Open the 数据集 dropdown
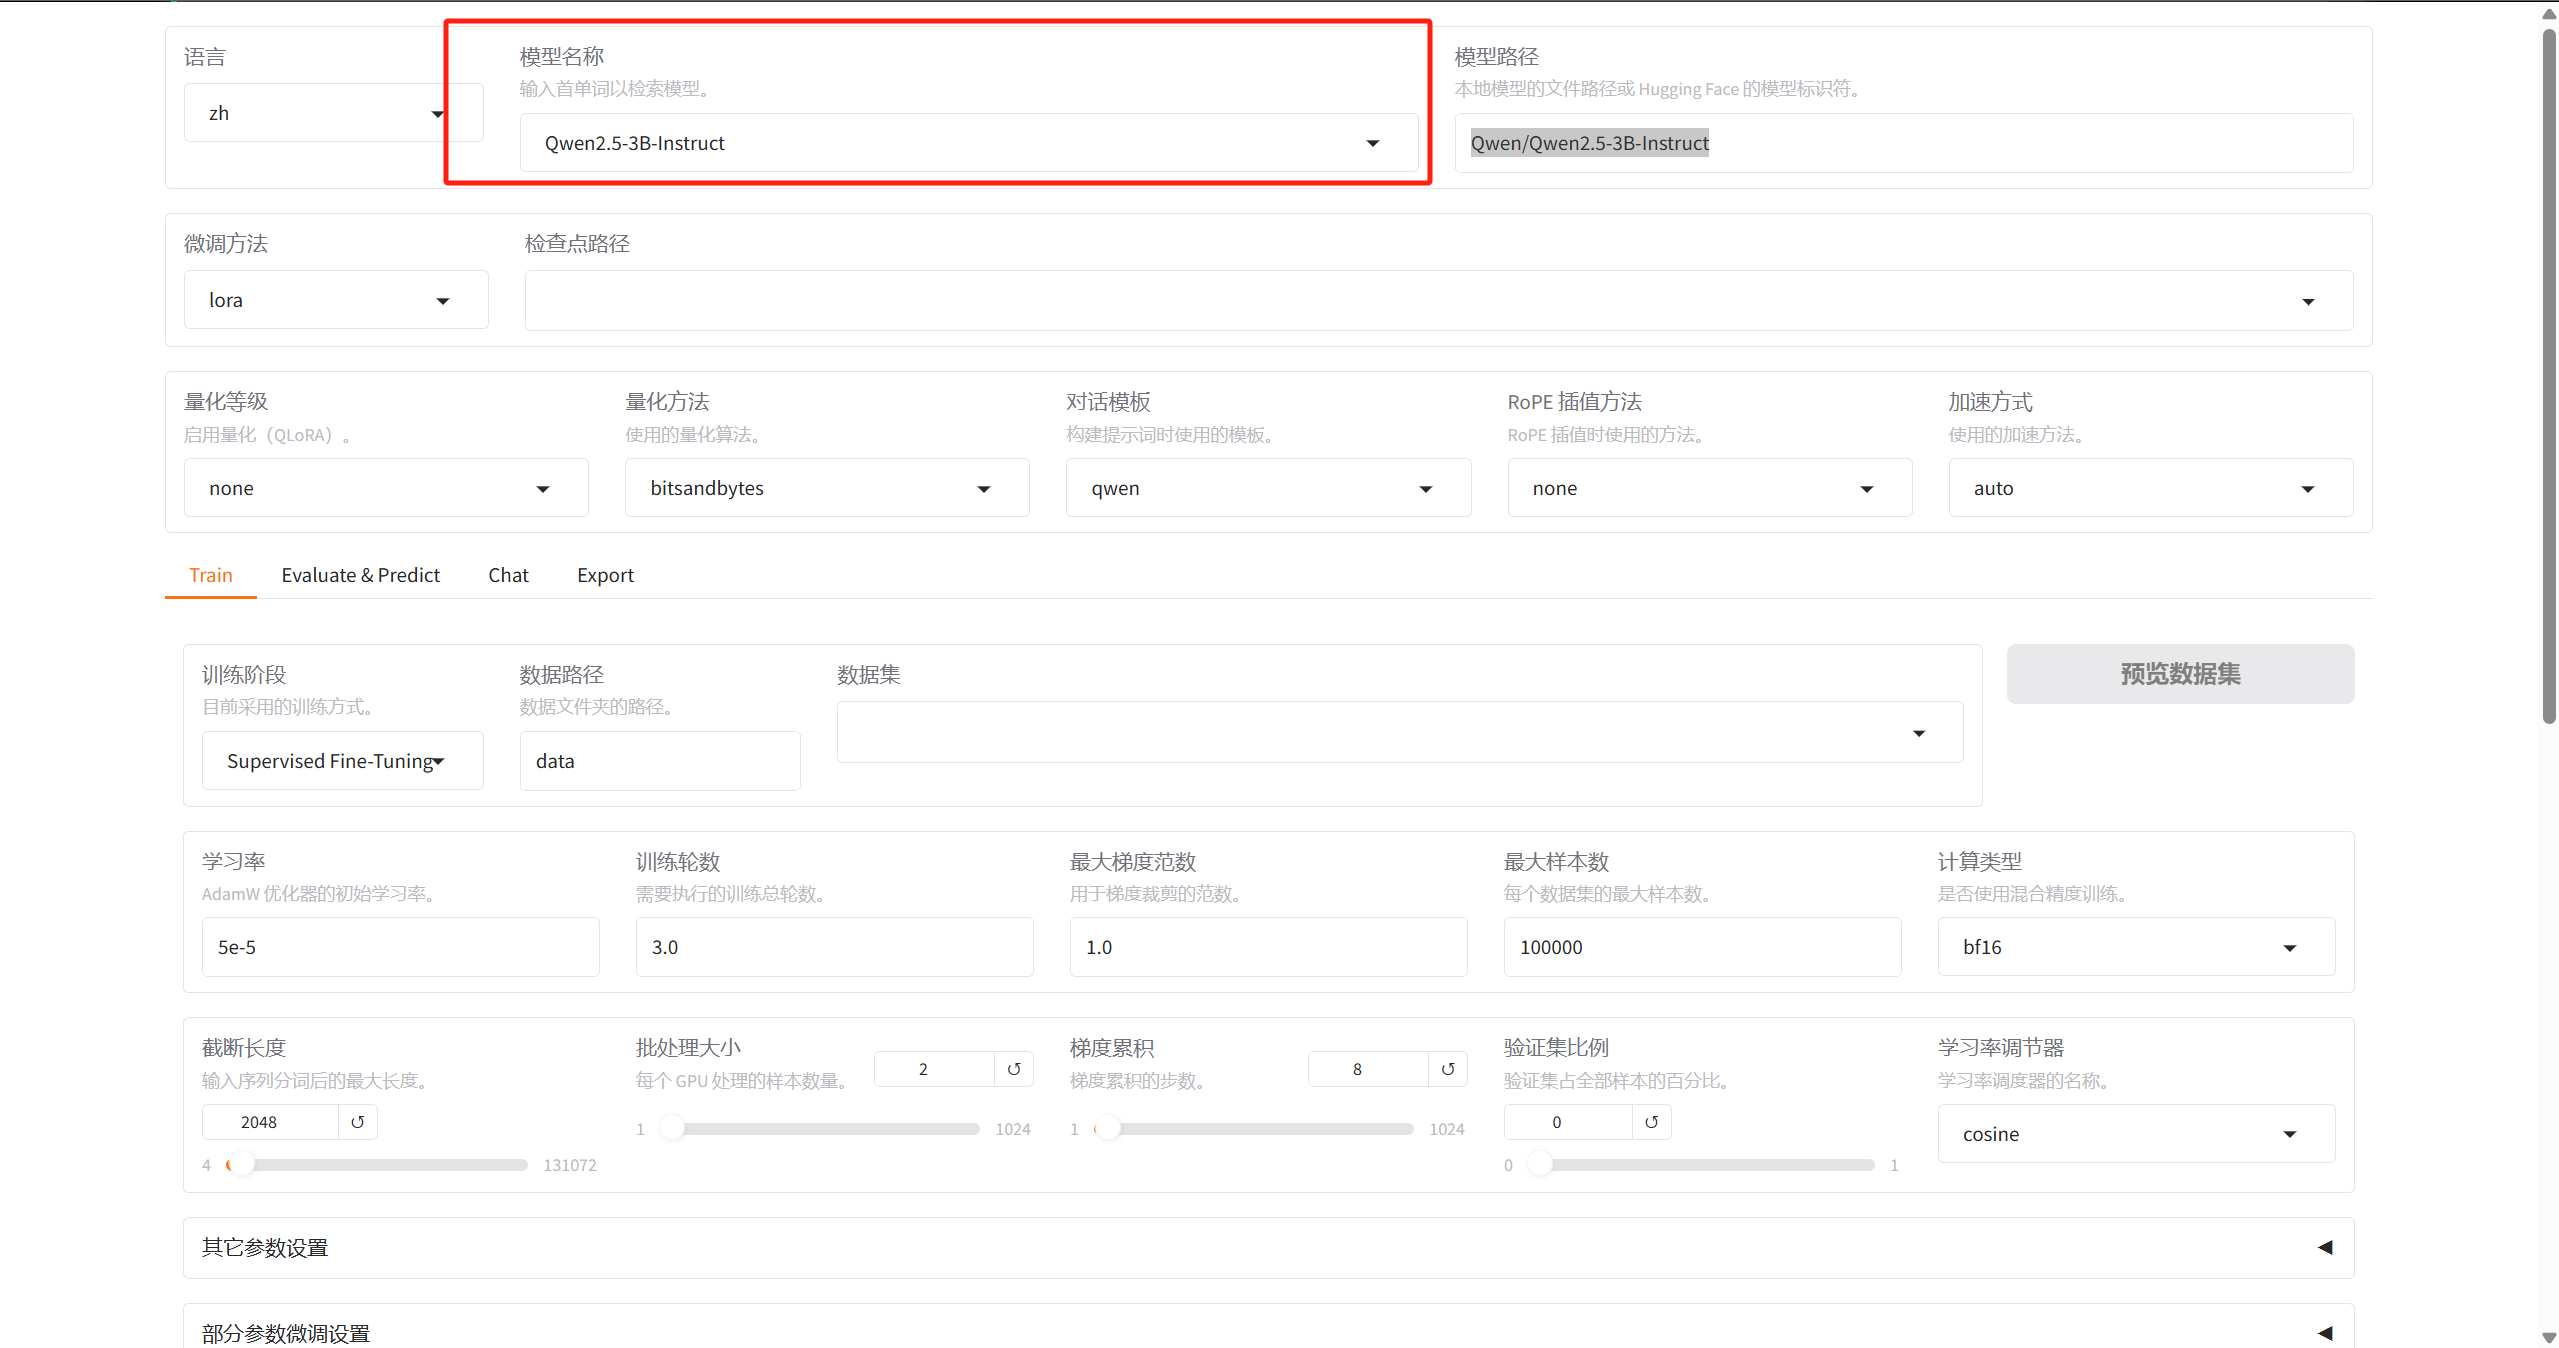 [1400, 733]
